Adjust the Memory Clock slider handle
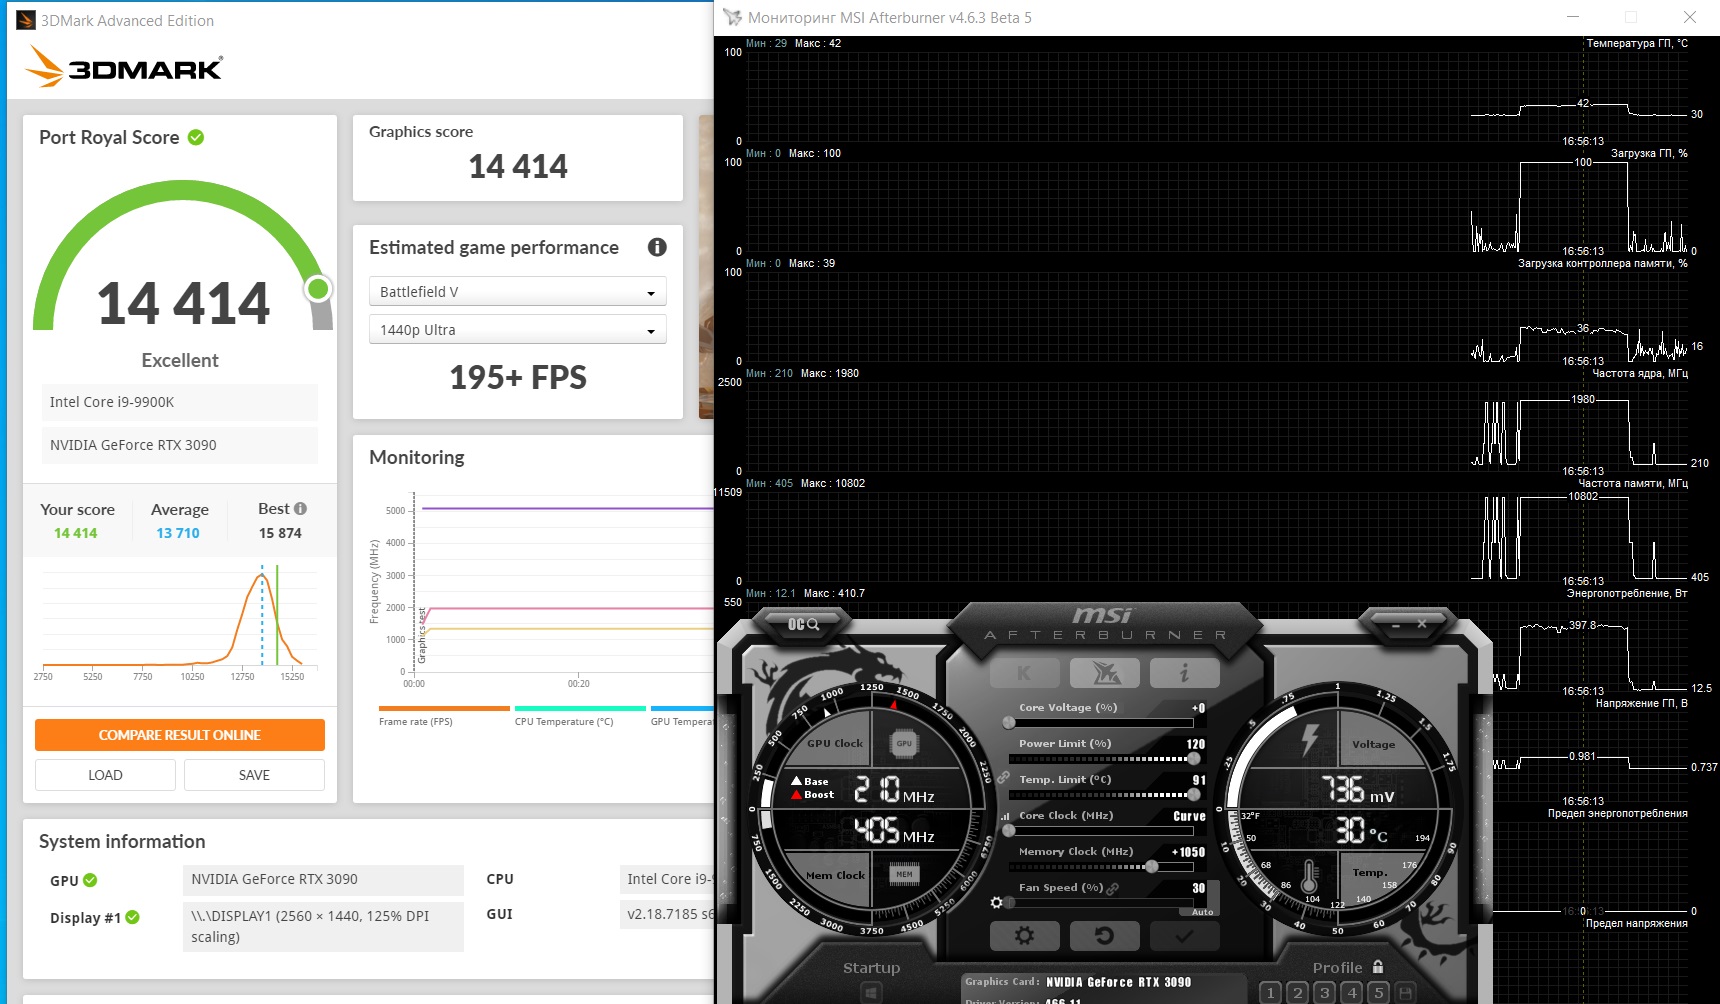 tap(1152, 866)
